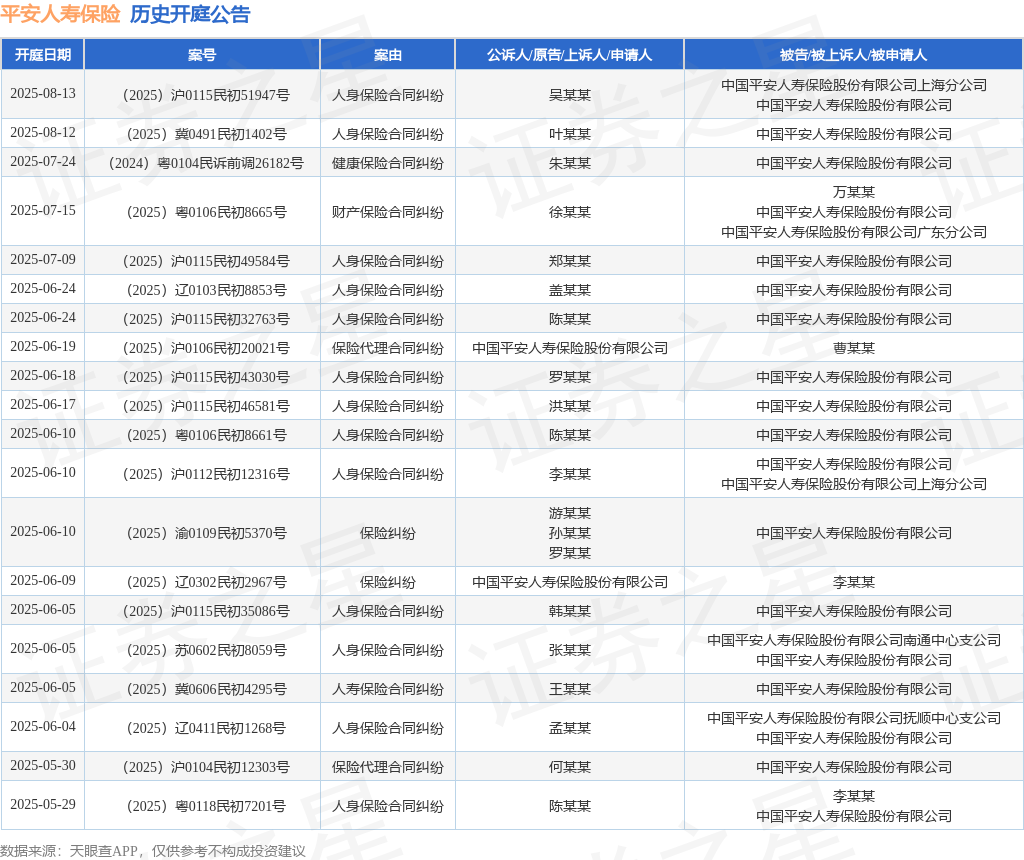Click case number 冀0491民初1402号
Image resolution: width=1024 pixels, height=860 pixels.
(x=206, y=135)
